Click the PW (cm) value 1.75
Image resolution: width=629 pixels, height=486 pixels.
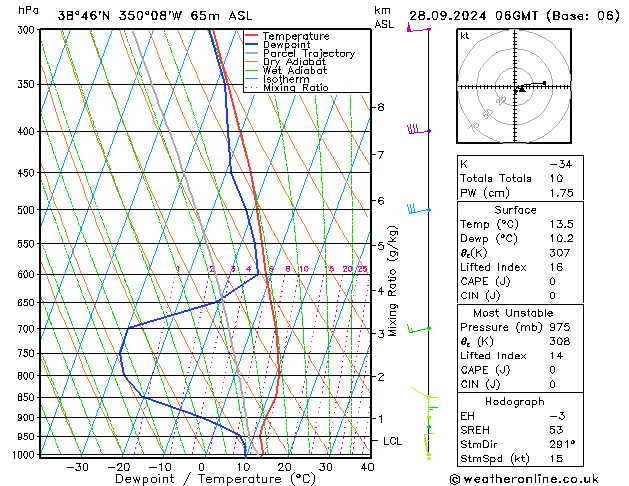562,193
